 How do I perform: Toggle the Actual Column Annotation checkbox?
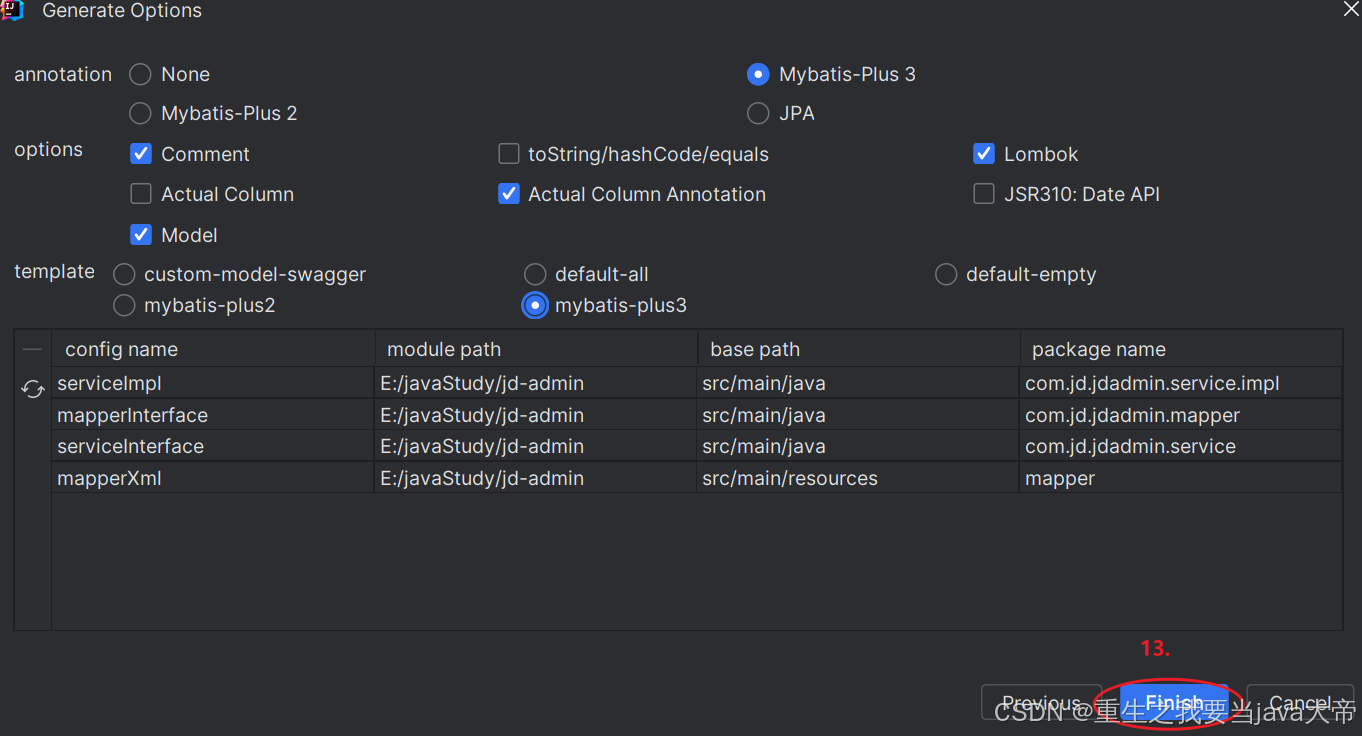coord(509,194)
